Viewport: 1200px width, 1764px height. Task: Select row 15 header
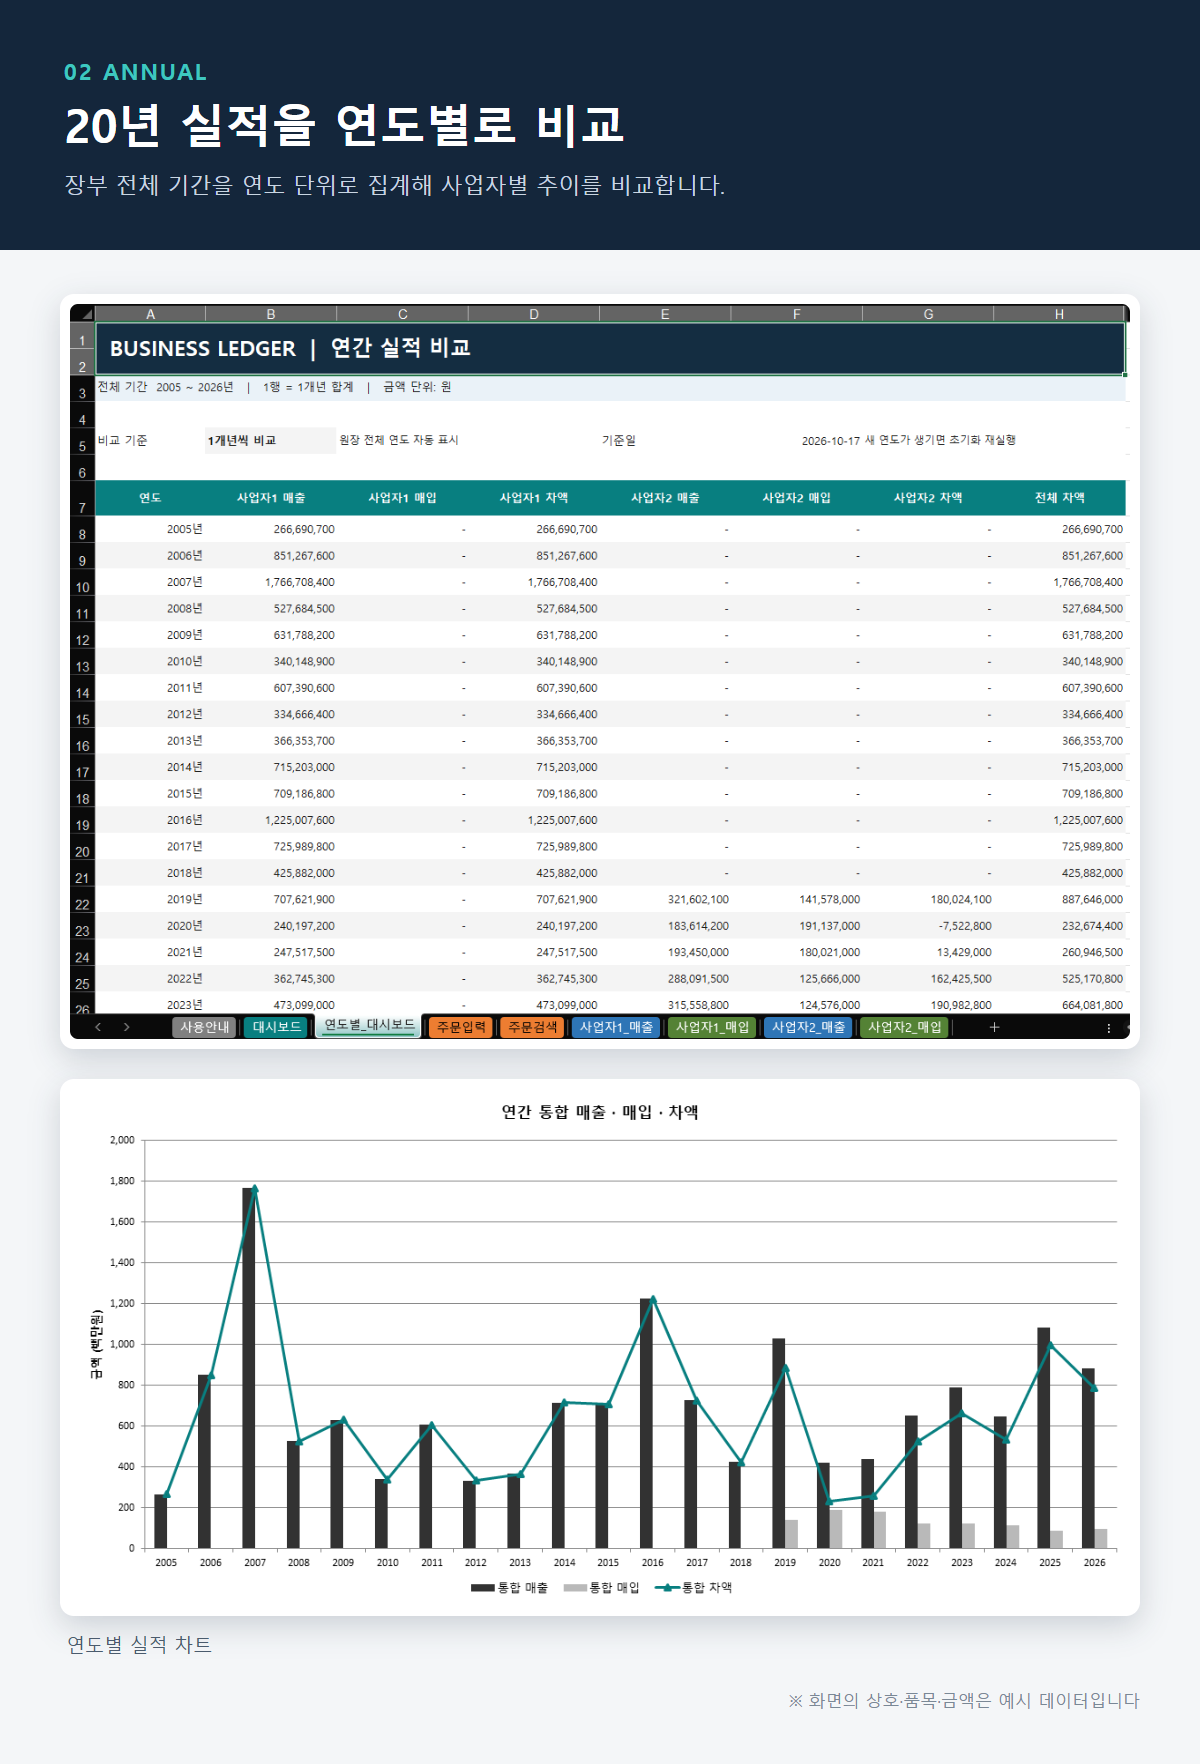pyautogui.click(x=82, y=715)
